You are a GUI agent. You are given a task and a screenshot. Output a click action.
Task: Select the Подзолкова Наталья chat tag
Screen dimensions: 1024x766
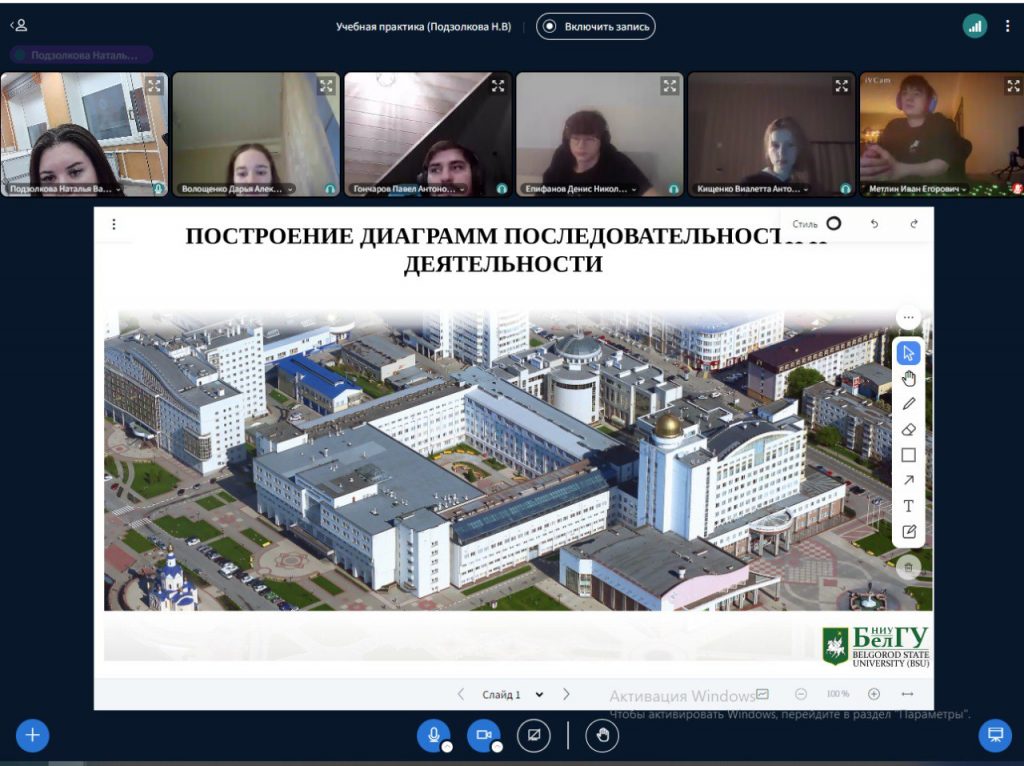coord(82,55)
